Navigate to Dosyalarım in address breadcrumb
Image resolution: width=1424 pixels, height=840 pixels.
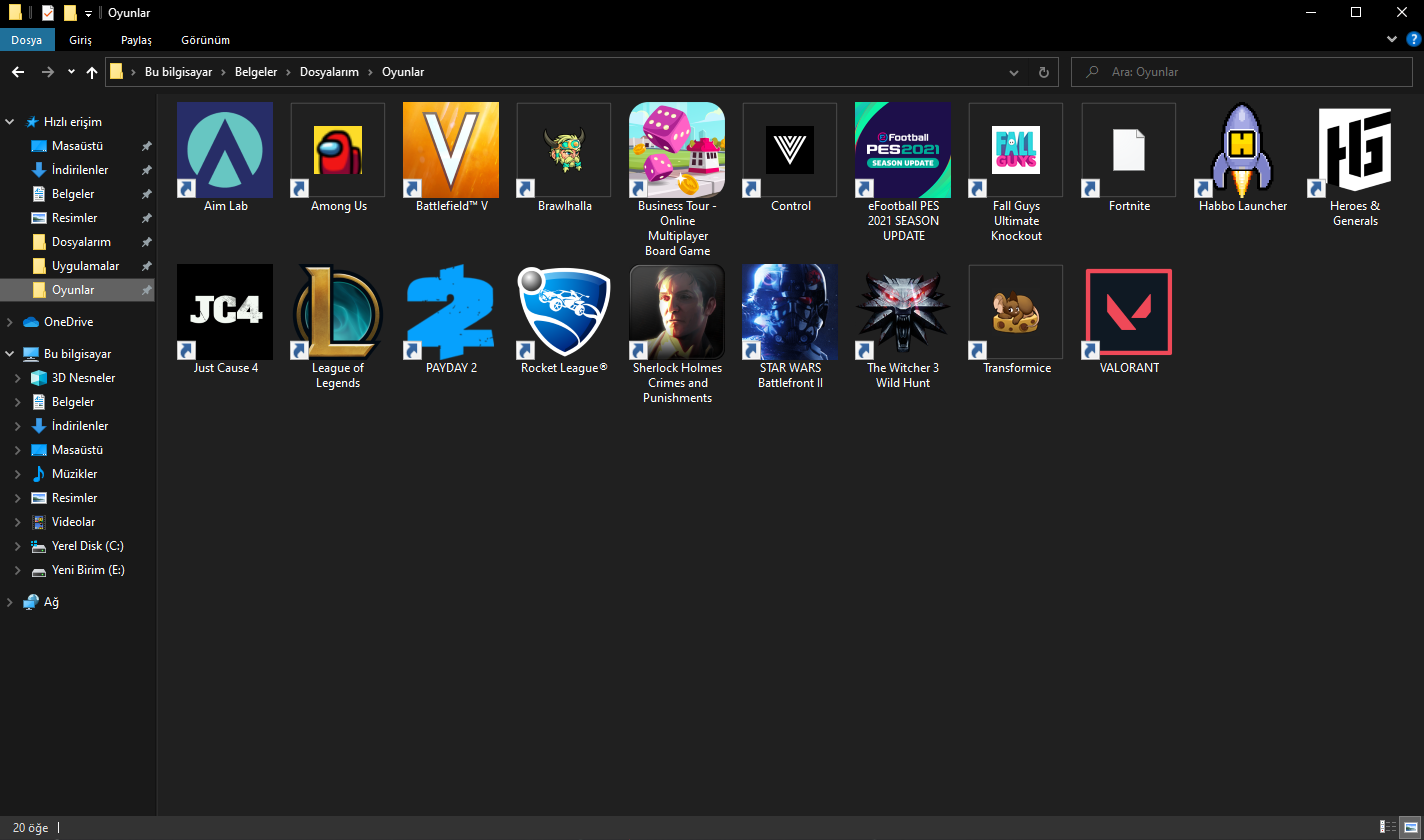click(329, 72)
